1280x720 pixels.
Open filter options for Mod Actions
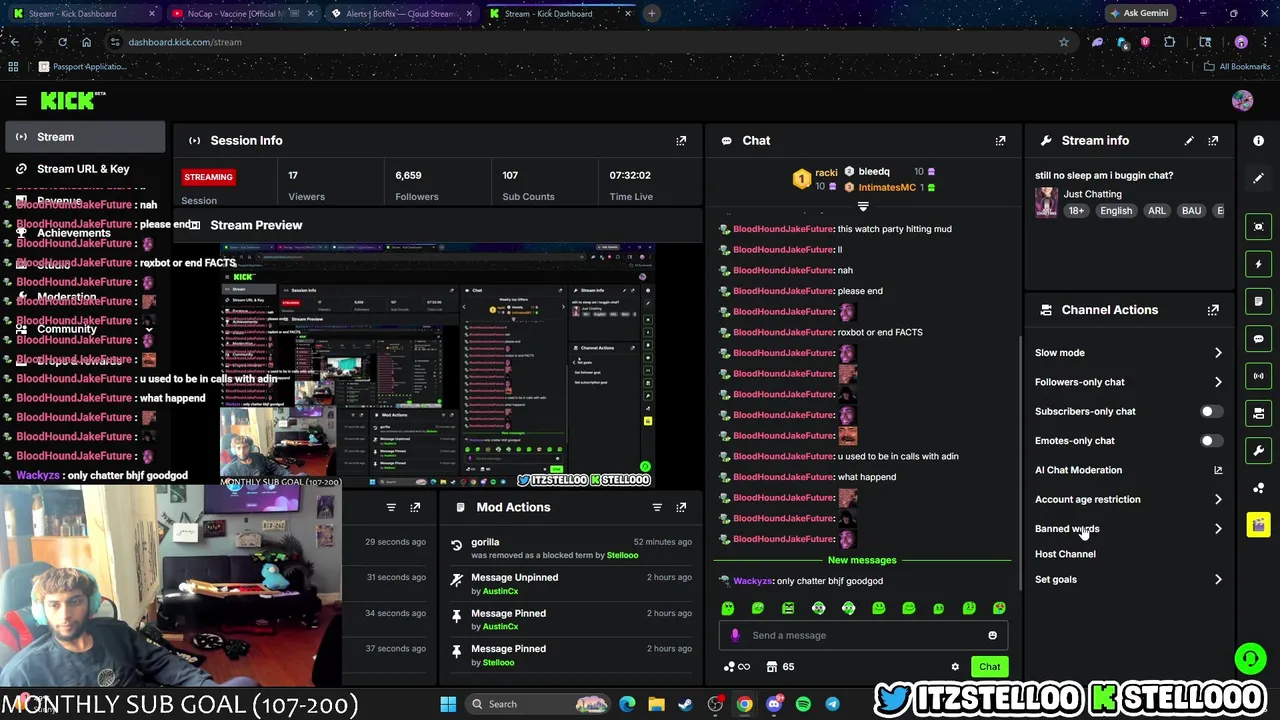pyautogui.click(x=657, y=507)
